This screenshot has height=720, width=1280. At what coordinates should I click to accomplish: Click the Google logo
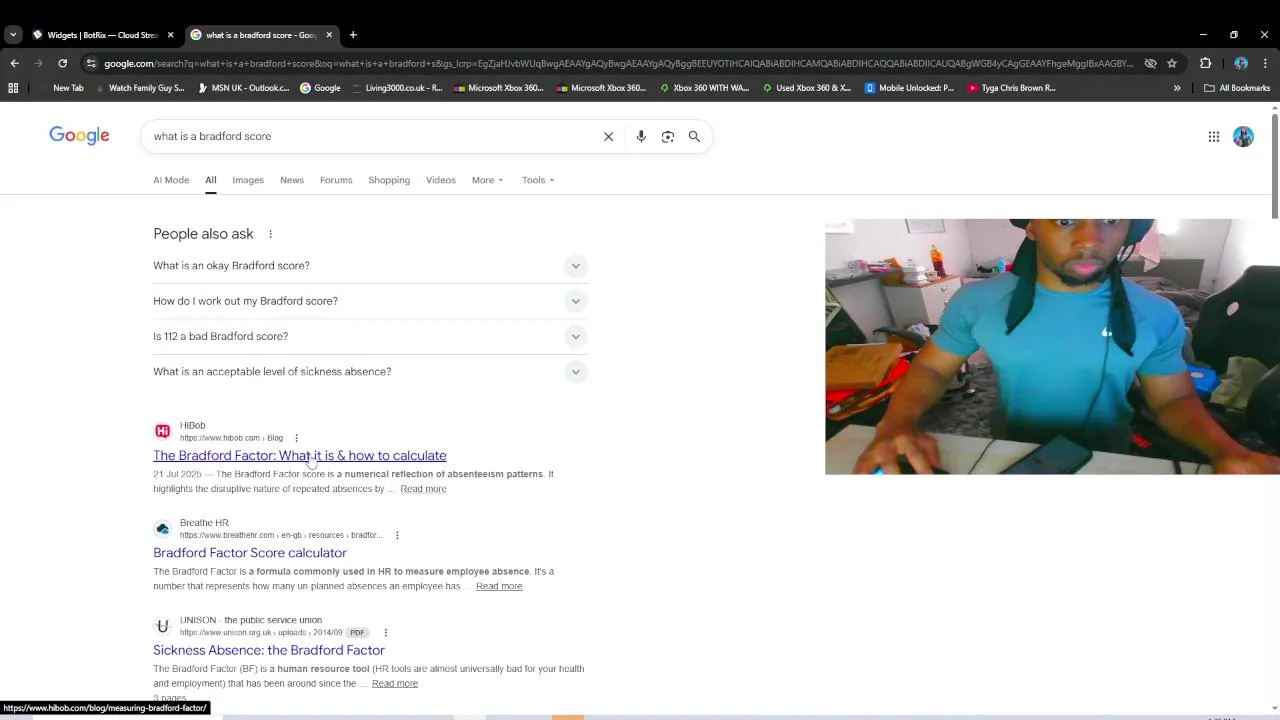(x=79, y=136)
